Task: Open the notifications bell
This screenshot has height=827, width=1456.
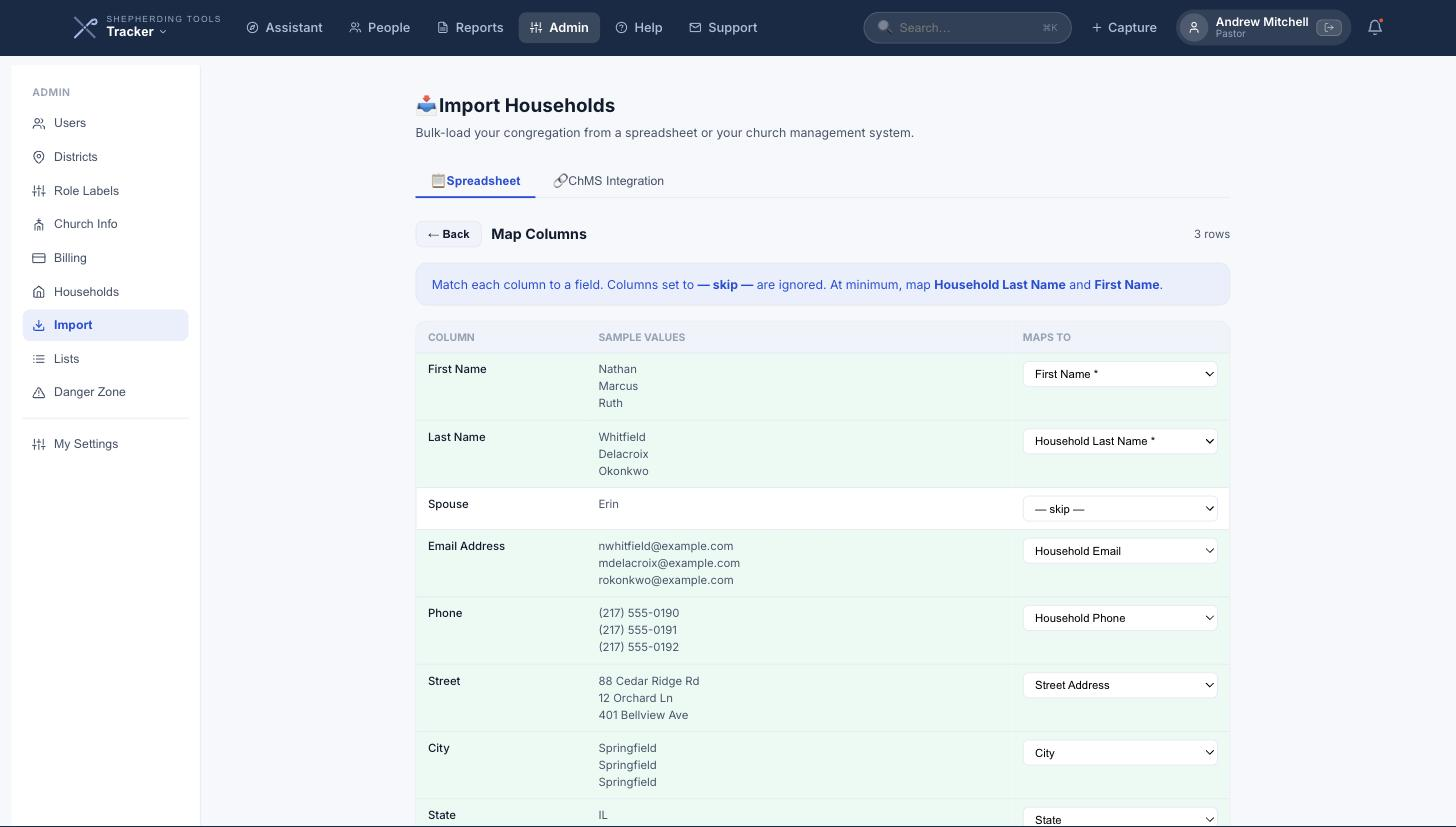Action: 1375,28
